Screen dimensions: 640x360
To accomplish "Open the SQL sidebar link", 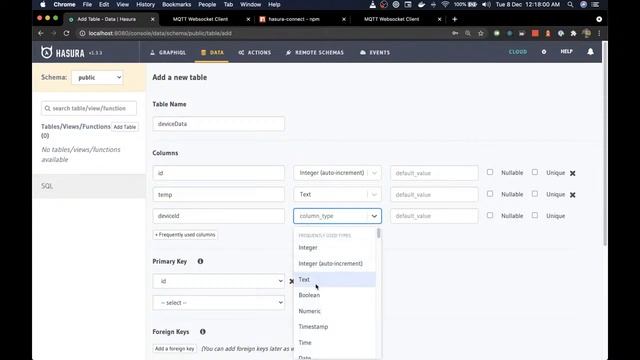I will tap(47, 186).
